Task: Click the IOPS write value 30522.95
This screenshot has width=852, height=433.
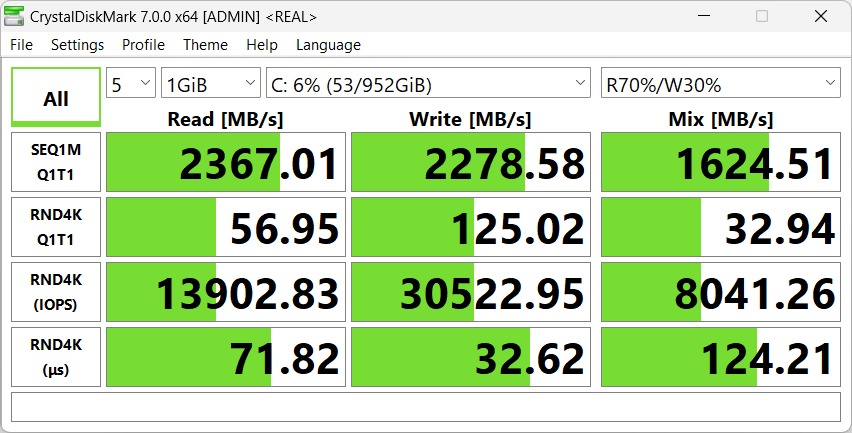Action: click(471, 292)
